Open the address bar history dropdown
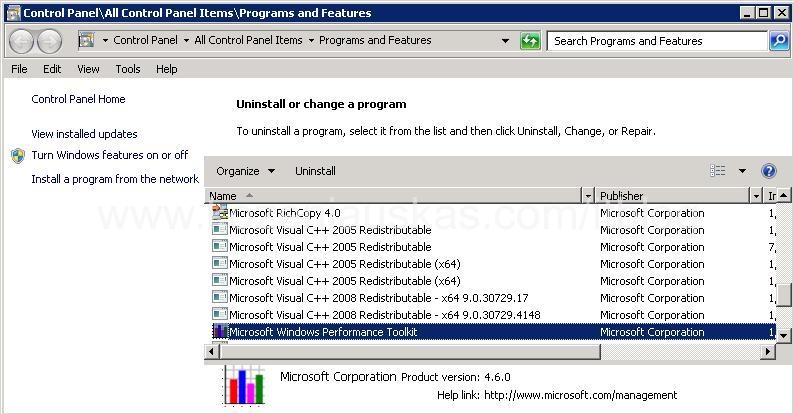Screen dimensions: 794x414 pyautogui.click(x=505, y=40)
